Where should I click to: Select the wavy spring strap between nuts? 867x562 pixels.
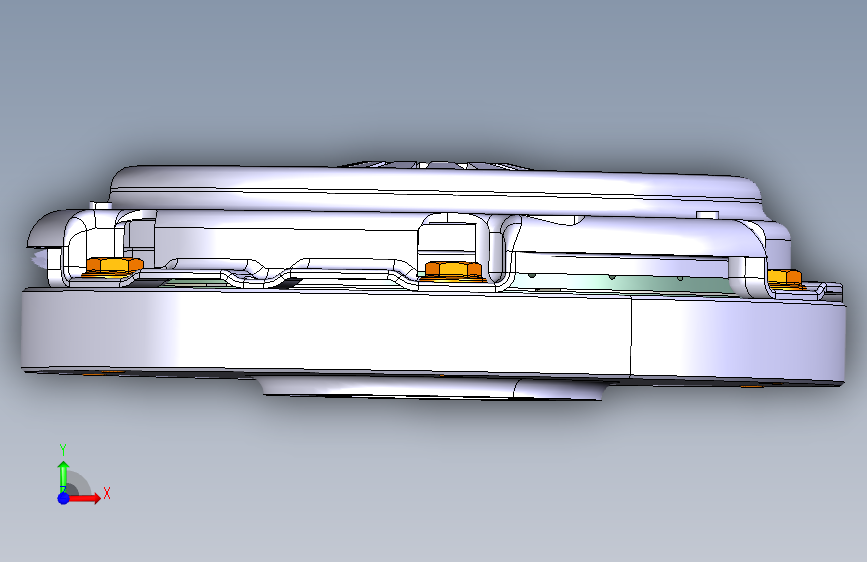point(276,272)
